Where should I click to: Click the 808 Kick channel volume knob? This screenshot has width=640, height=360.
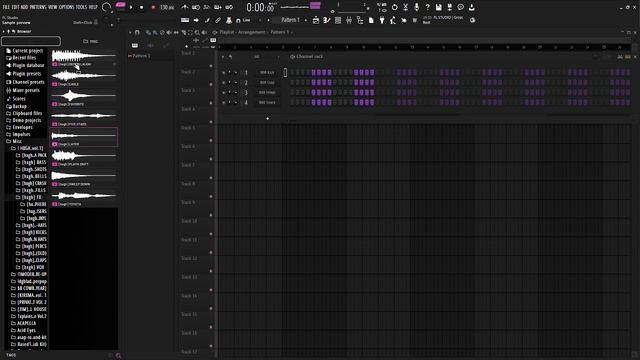coord(236,73)
